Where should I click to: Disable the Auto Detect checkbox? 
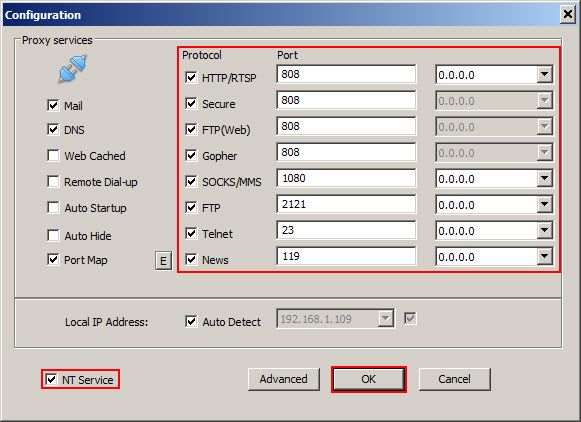click(x=191, y=321)
